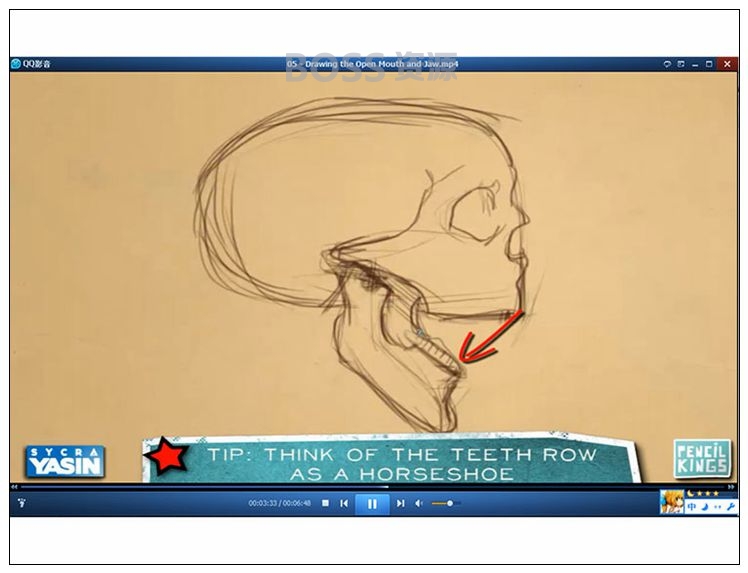Image resolution: width=748 pixels, height=573 pixels.
Task: Open the footprint toolbox icon
Action: click(21, 503)
